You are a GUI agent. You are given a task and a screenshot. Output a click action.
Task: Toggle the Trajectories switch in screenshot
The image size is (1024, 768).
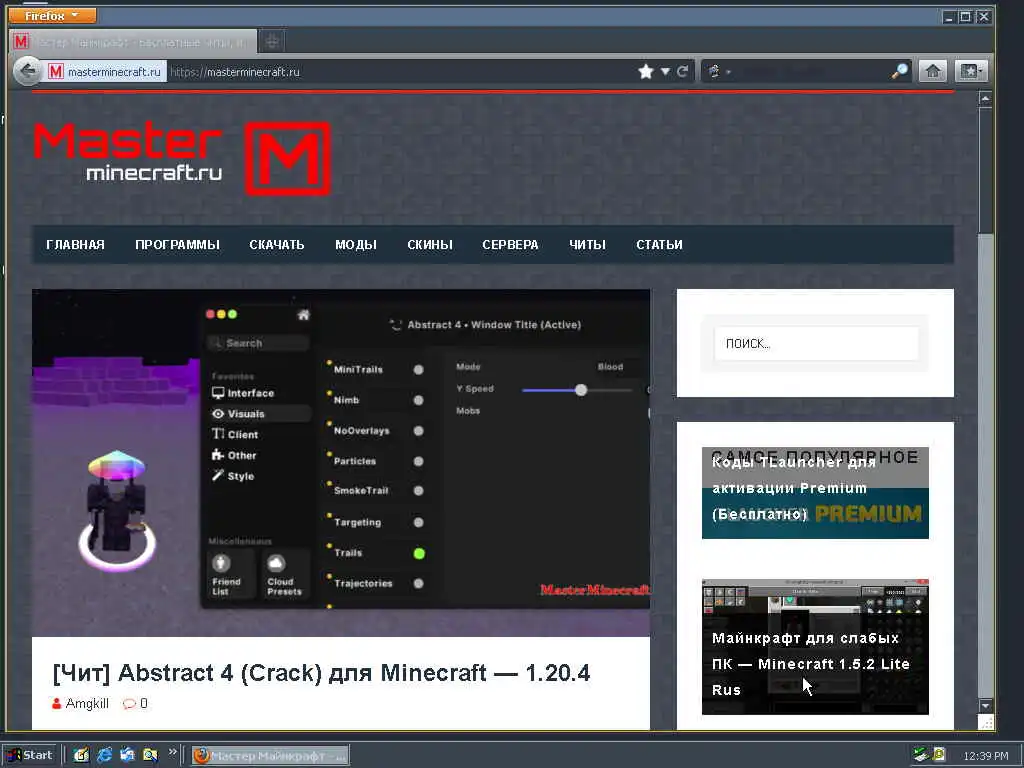pos(419,584)
